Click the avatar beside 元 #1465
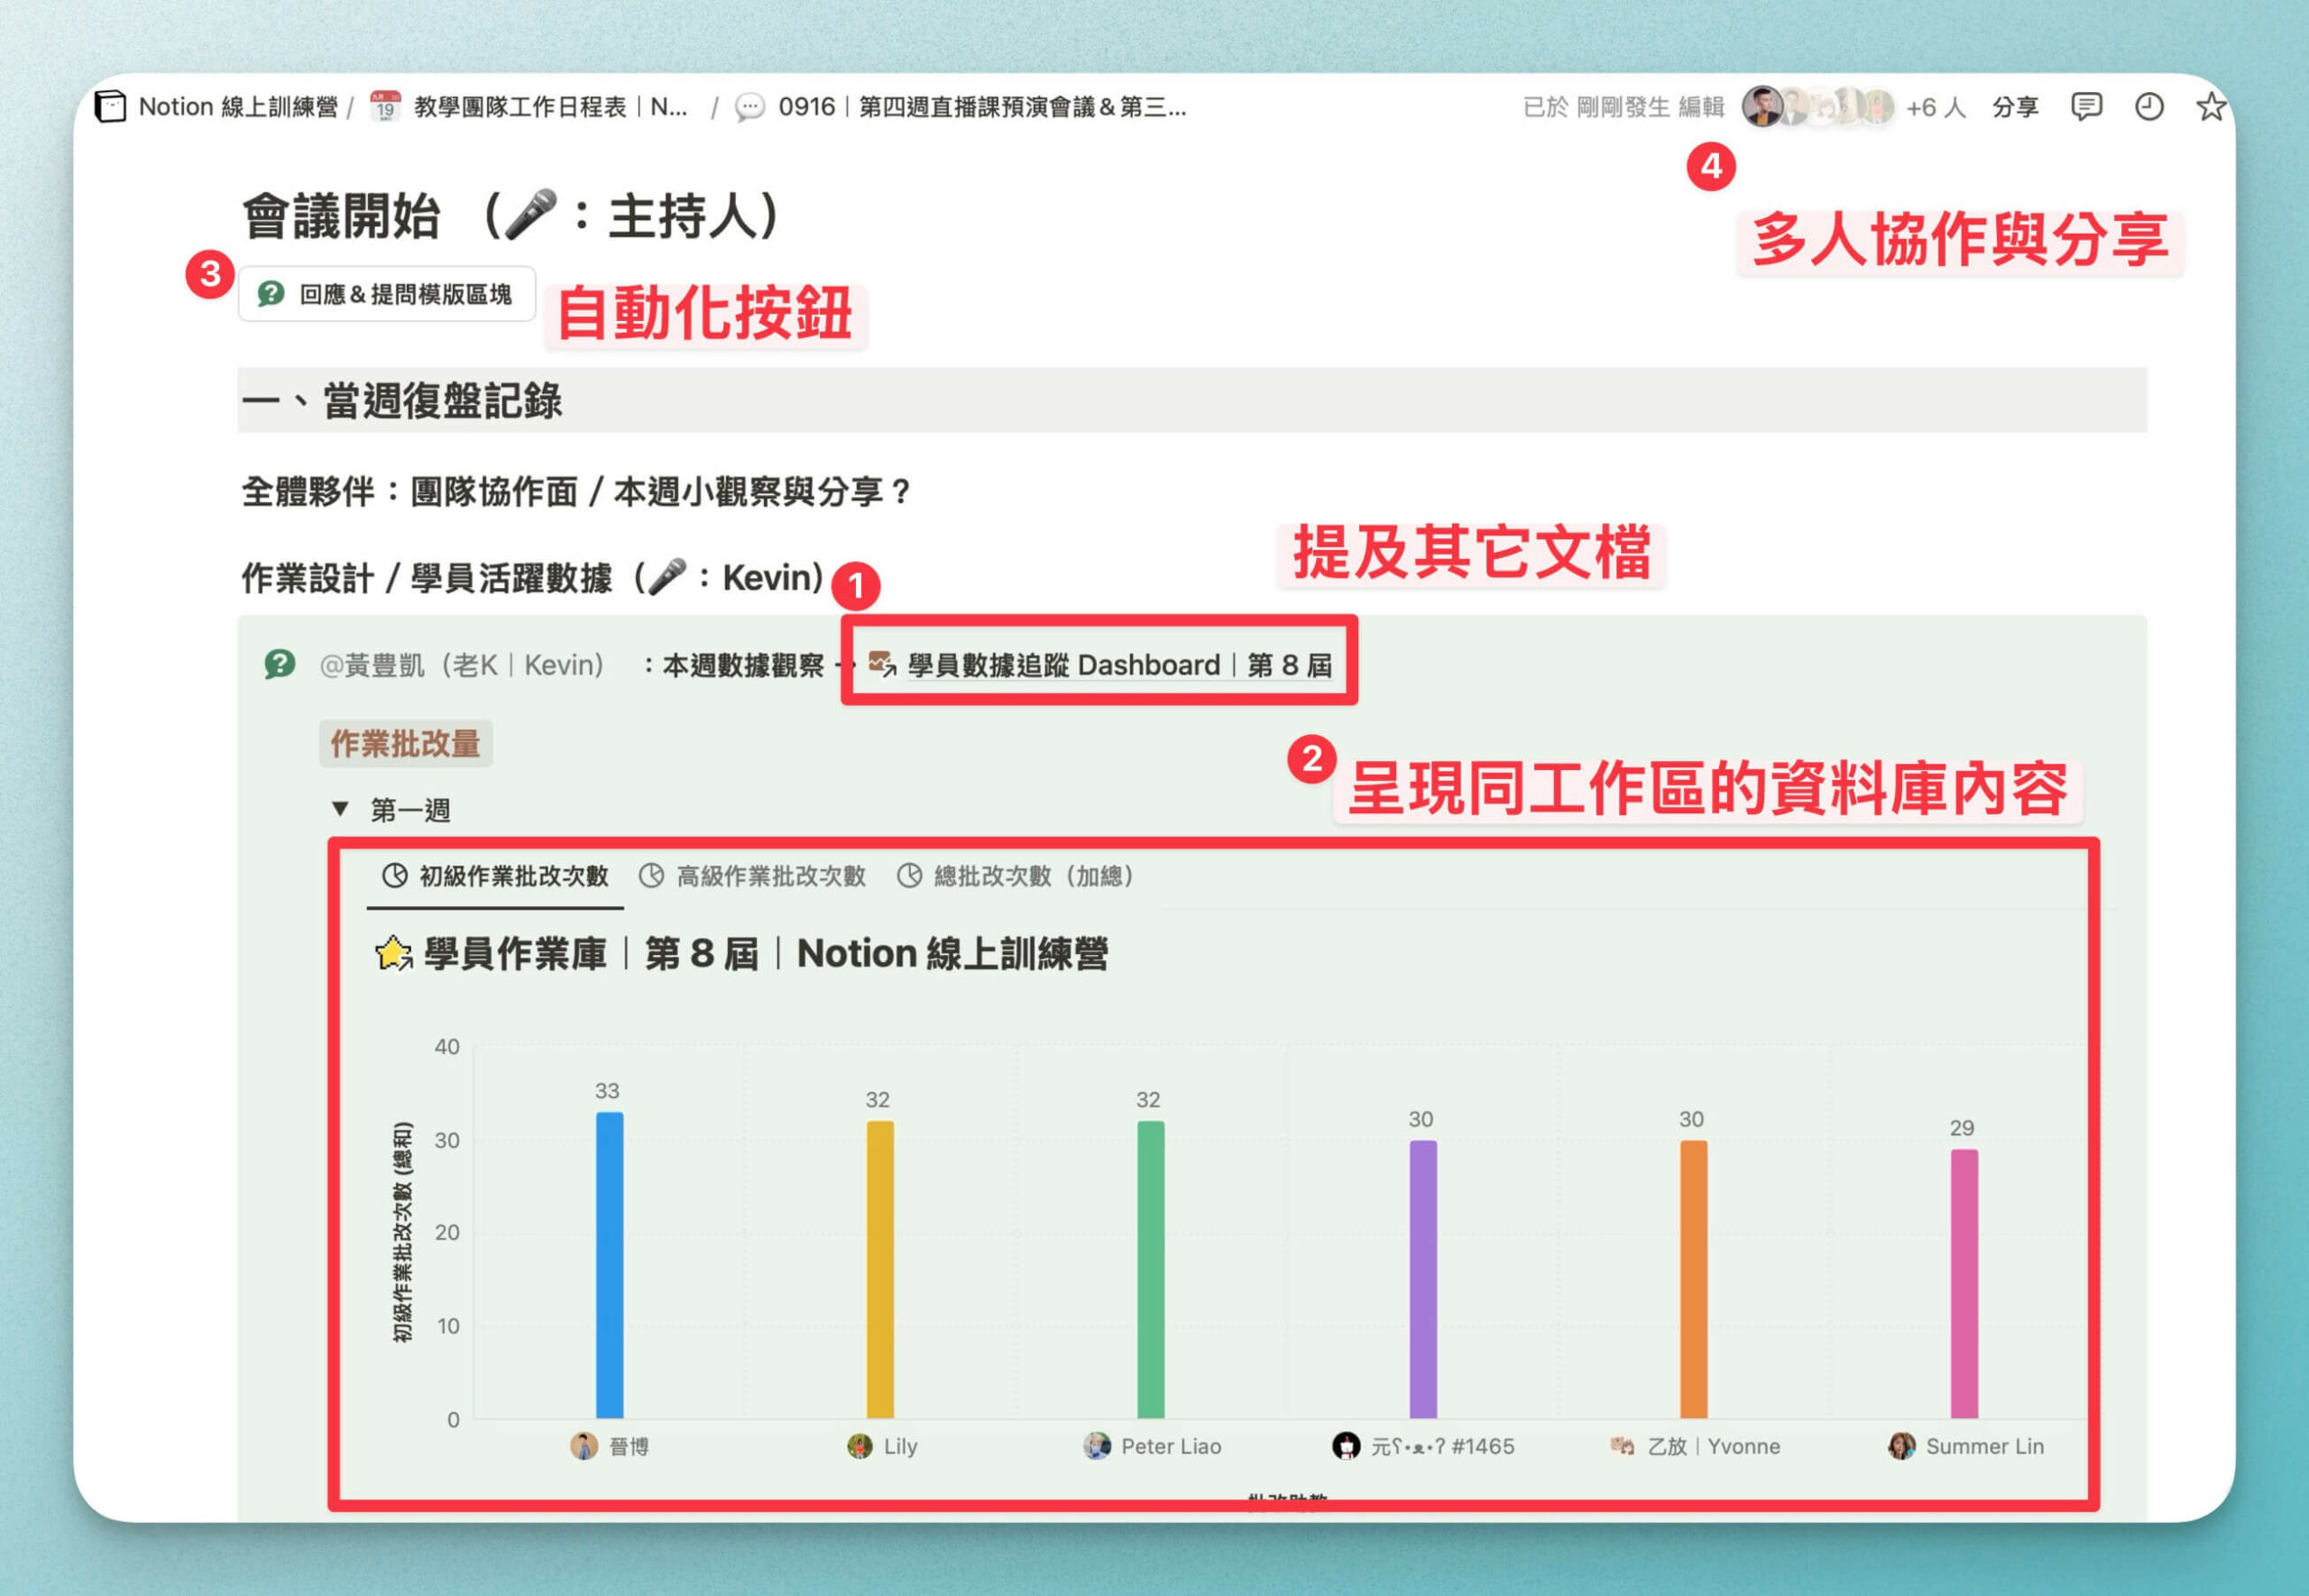Viewport: 2309px width, 1596px height. coord(1346,1446)
